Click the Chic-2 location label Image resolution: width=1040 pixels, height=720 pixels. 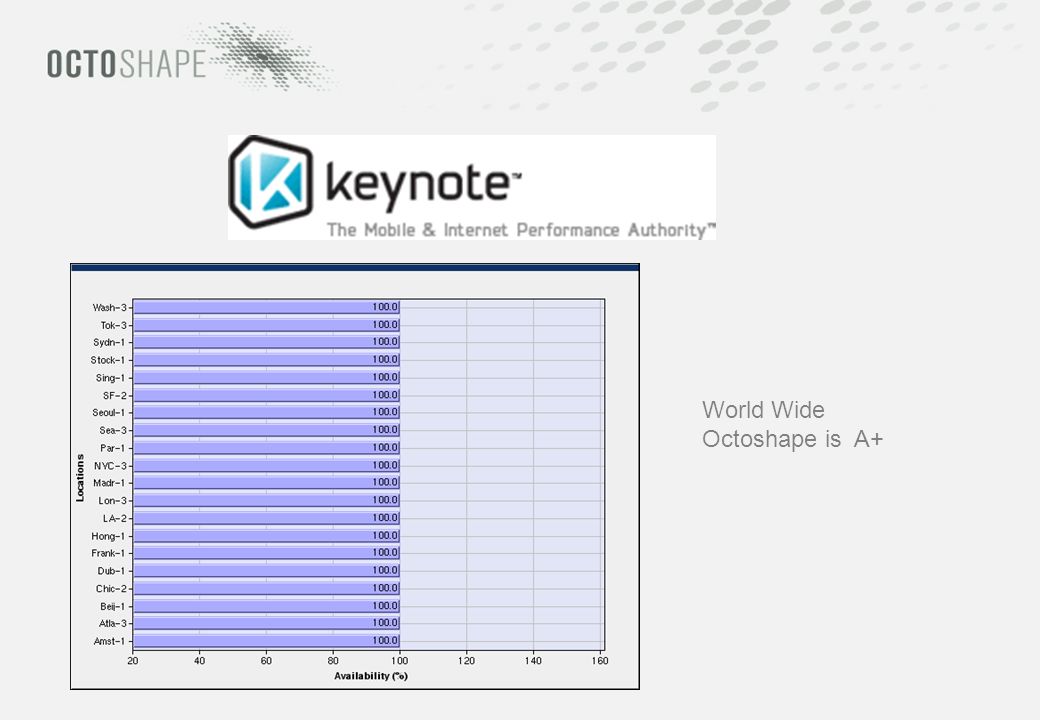point(111,589)
